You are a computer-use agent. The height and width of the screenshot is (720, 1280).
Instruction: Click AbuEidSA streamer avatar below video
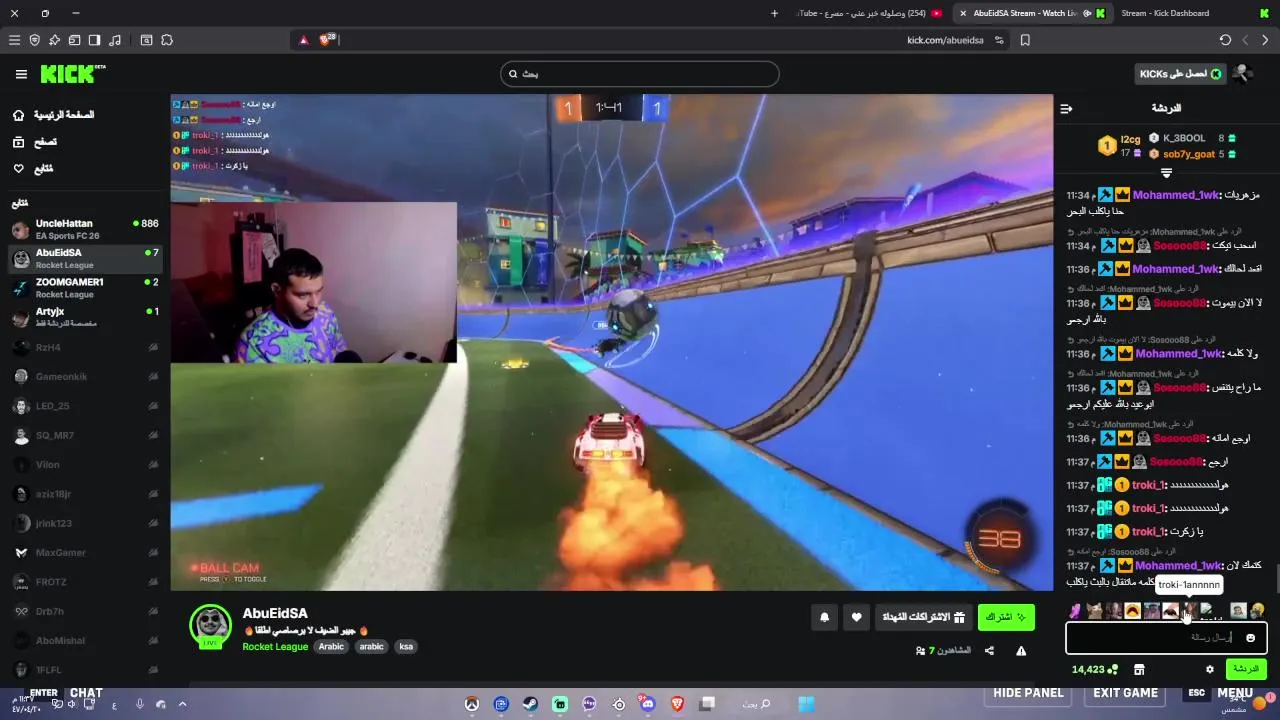[210, 625]
